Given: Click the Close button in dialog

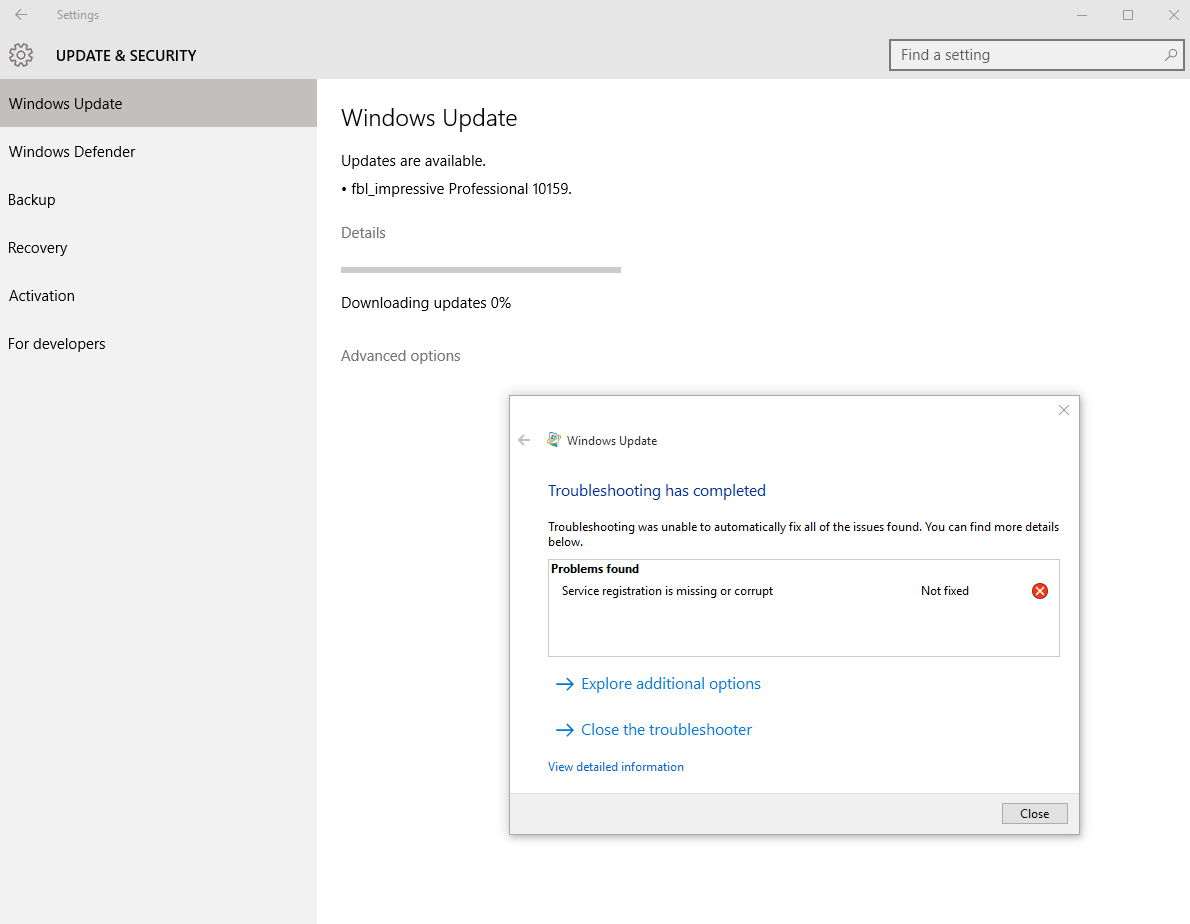Looking at the screenshot, I should click(x=1034, y=813).
